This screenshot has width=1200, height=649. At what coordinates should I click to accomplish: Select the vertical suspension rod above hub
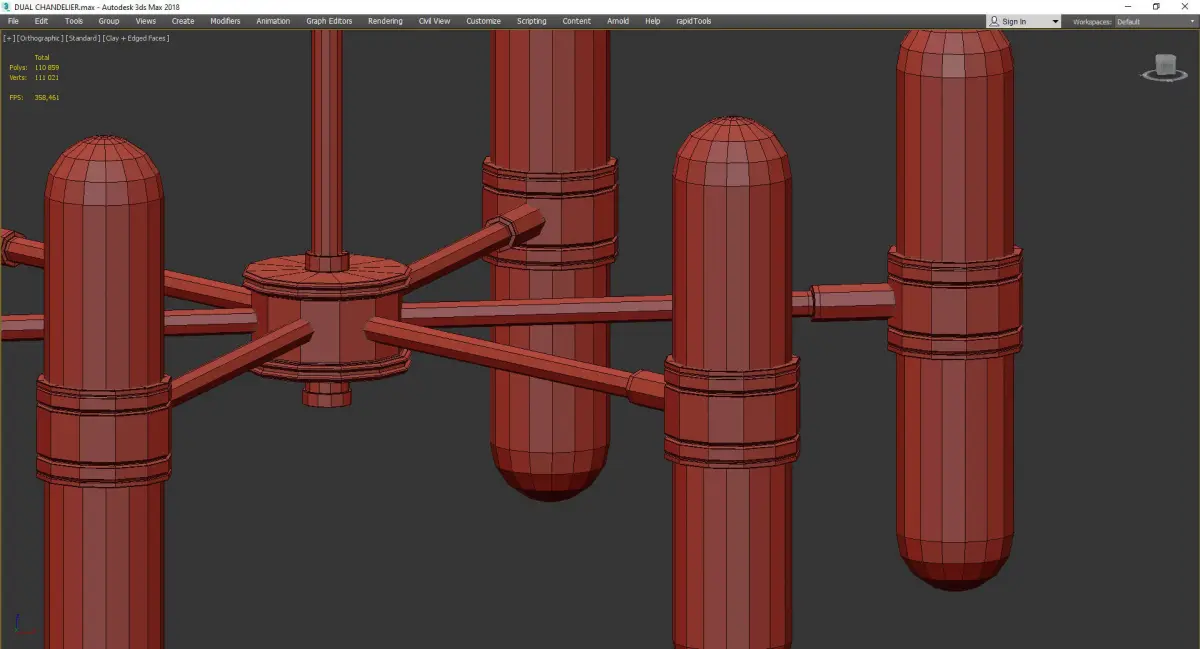click(327, 140)
